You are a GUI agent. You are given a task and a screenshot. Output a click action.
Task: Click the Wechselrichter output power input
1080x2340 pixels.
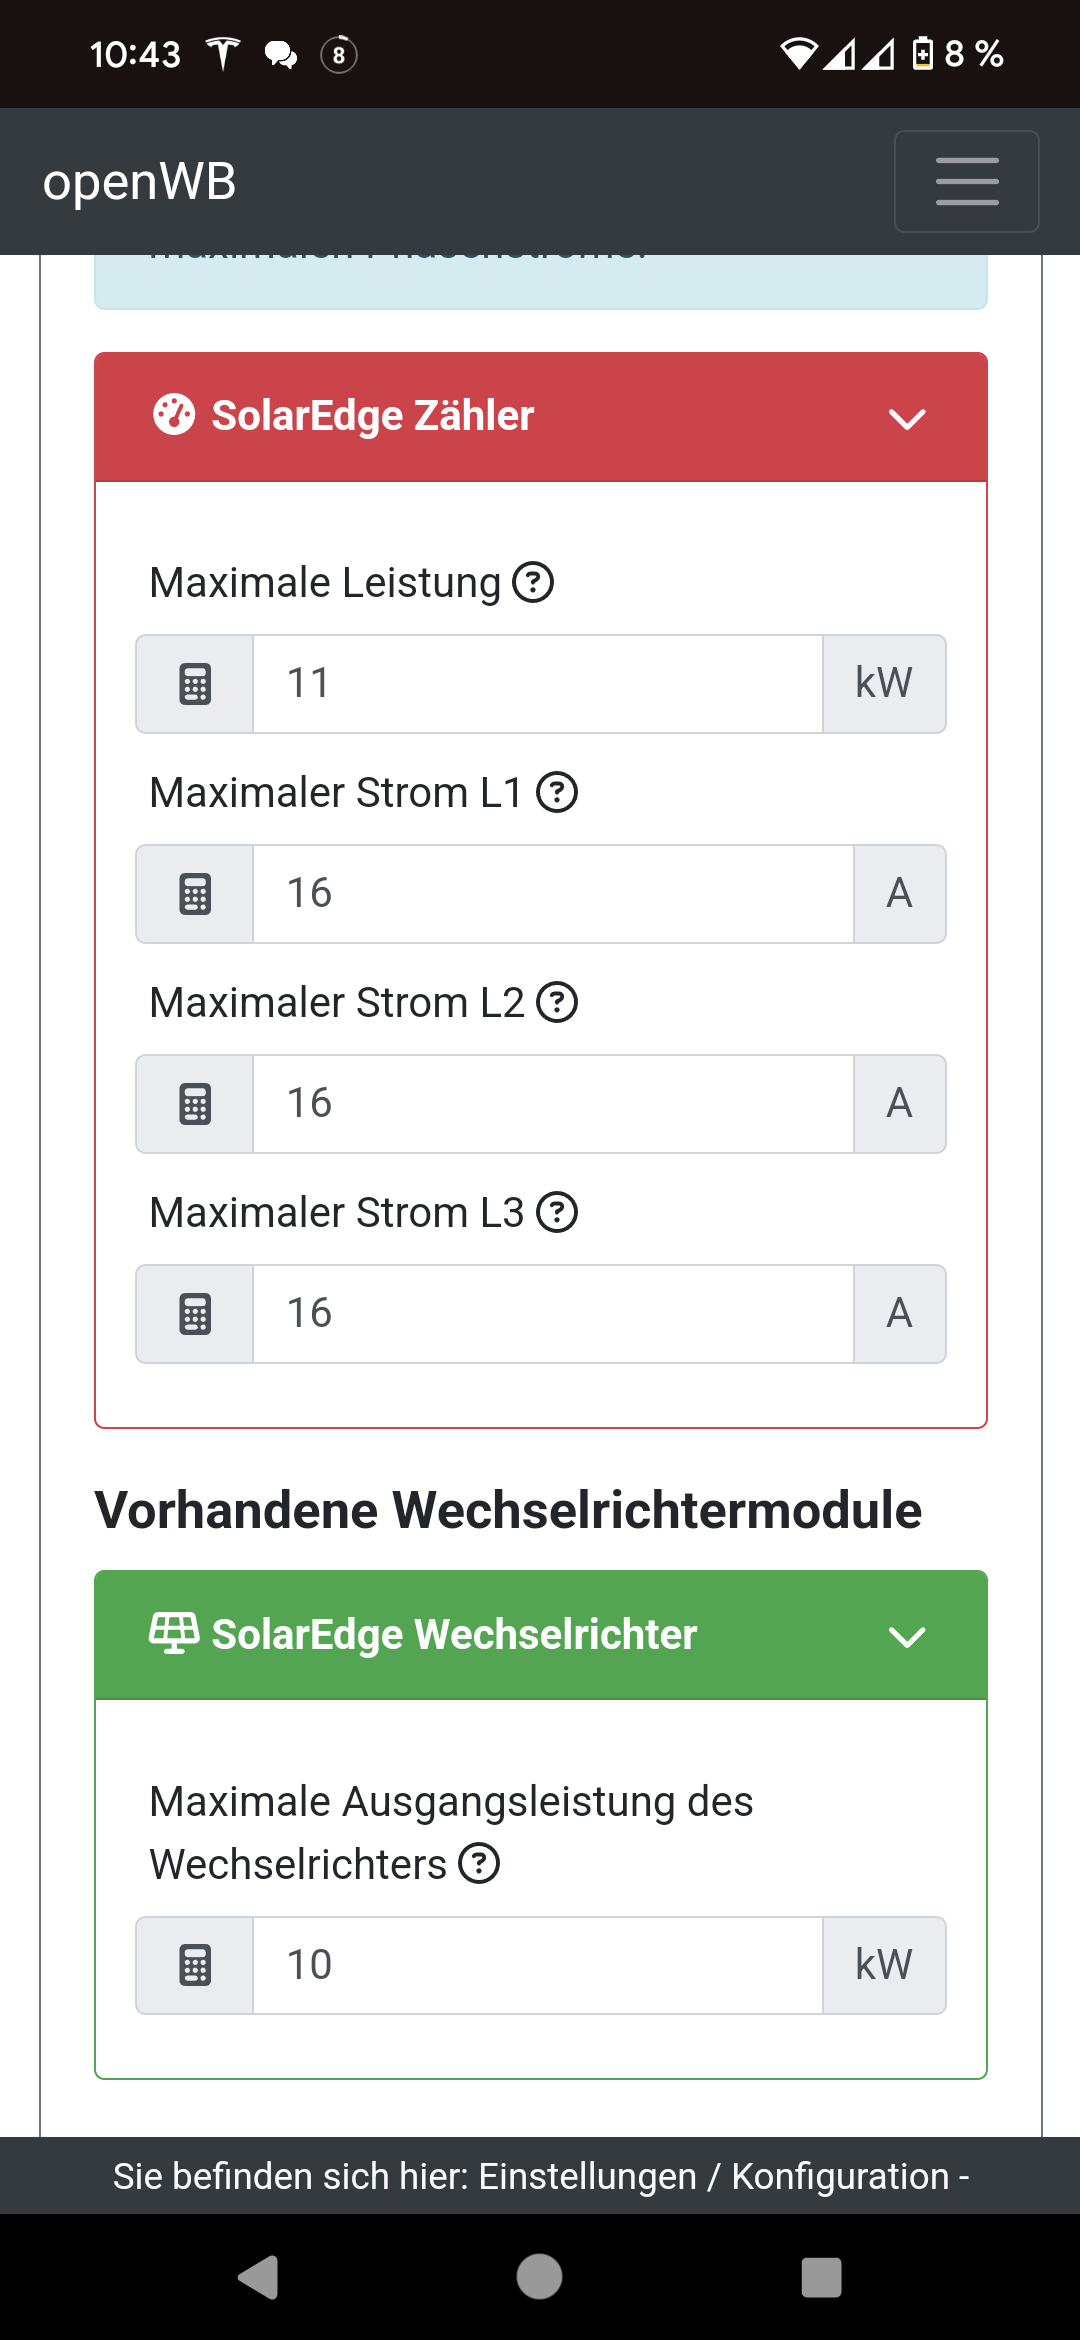537,1965
